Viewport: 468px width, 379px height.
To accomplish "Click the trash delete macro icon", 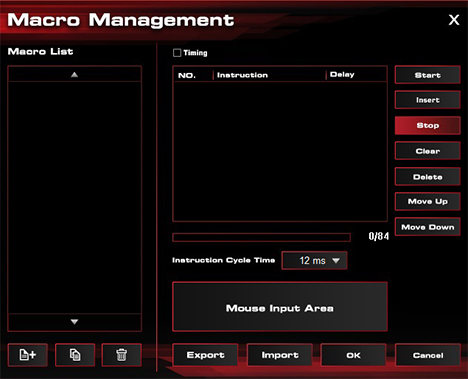I will click(122, 355).
